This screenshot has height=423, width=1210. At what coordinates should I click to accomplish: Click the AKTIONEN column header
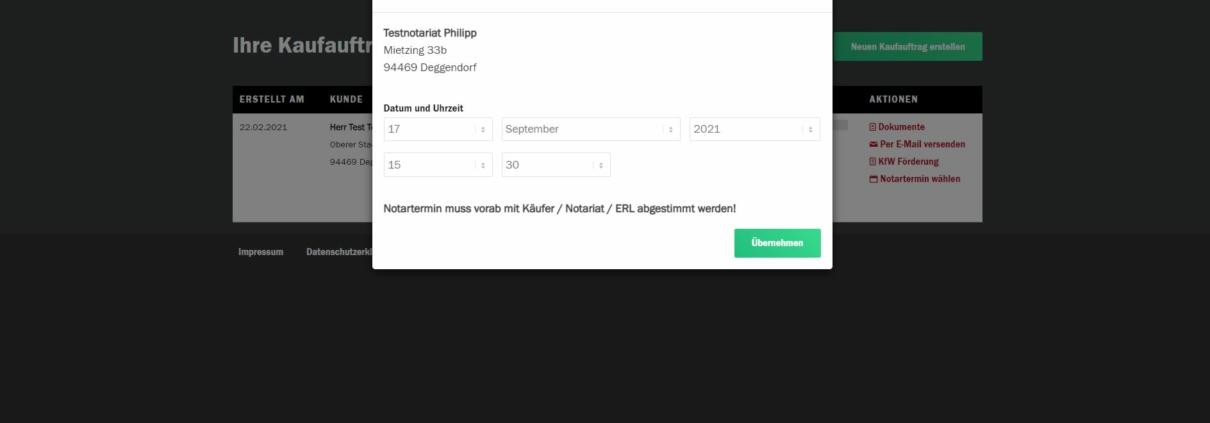pyautogui.click(x=893, y=99)
